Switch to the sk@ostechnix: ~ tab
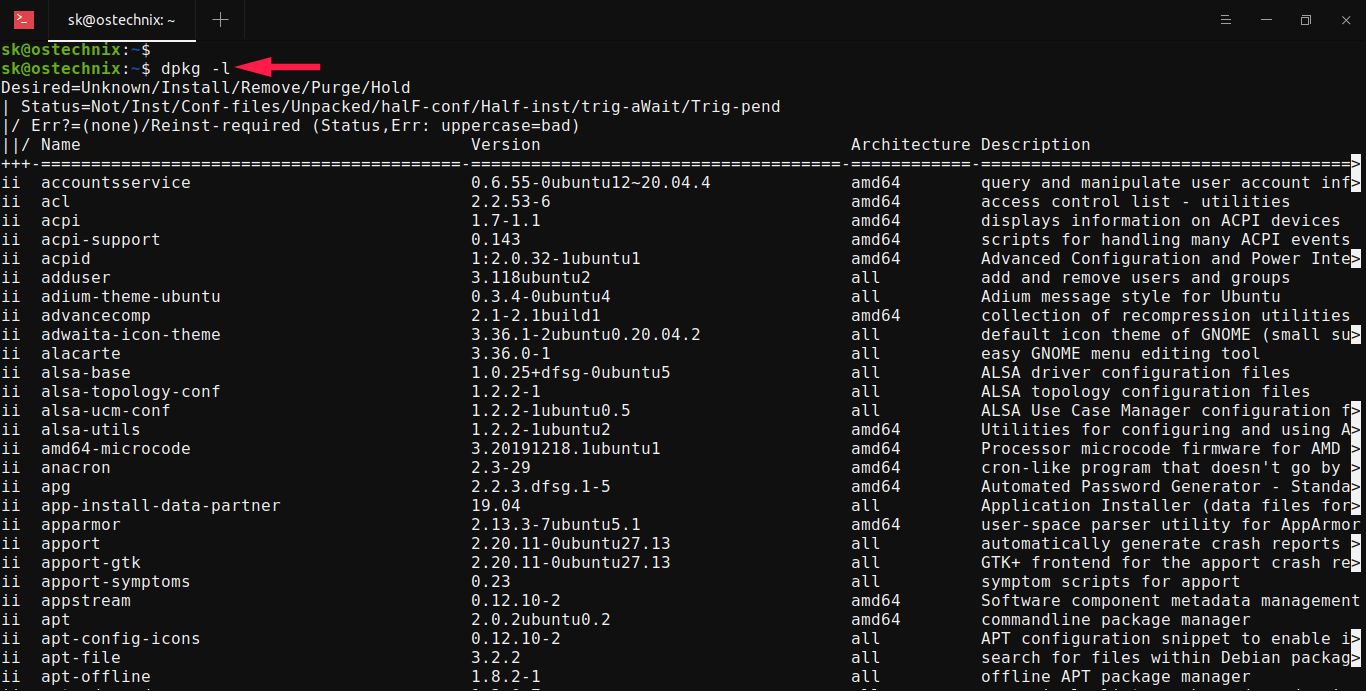Viewport: 1366px width, 691px height. point(120,20)
